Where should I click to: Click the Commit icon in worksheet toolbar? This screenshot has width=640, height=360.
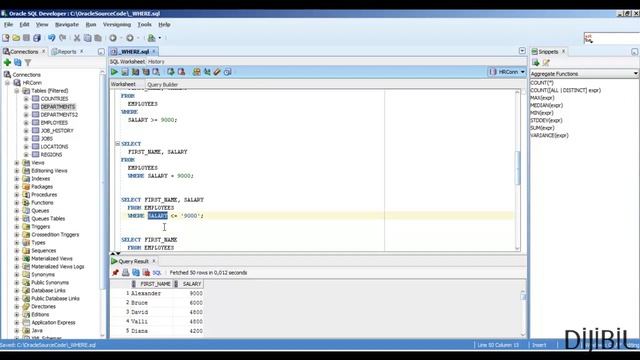point(171,72)
